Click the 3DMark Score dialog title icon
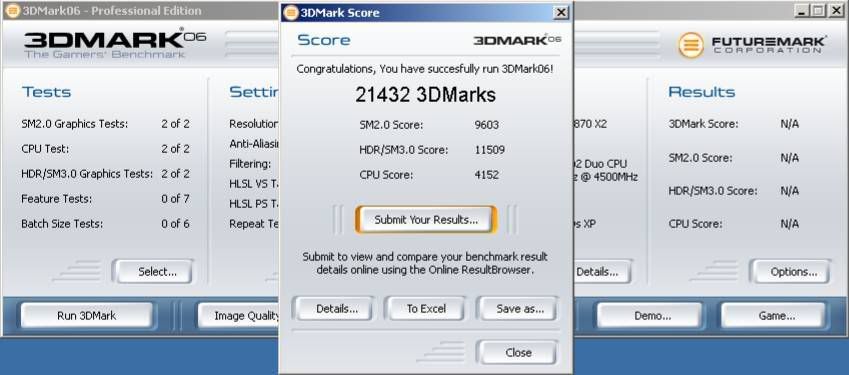This screenshot has width=849, height=375. [291, 12]
